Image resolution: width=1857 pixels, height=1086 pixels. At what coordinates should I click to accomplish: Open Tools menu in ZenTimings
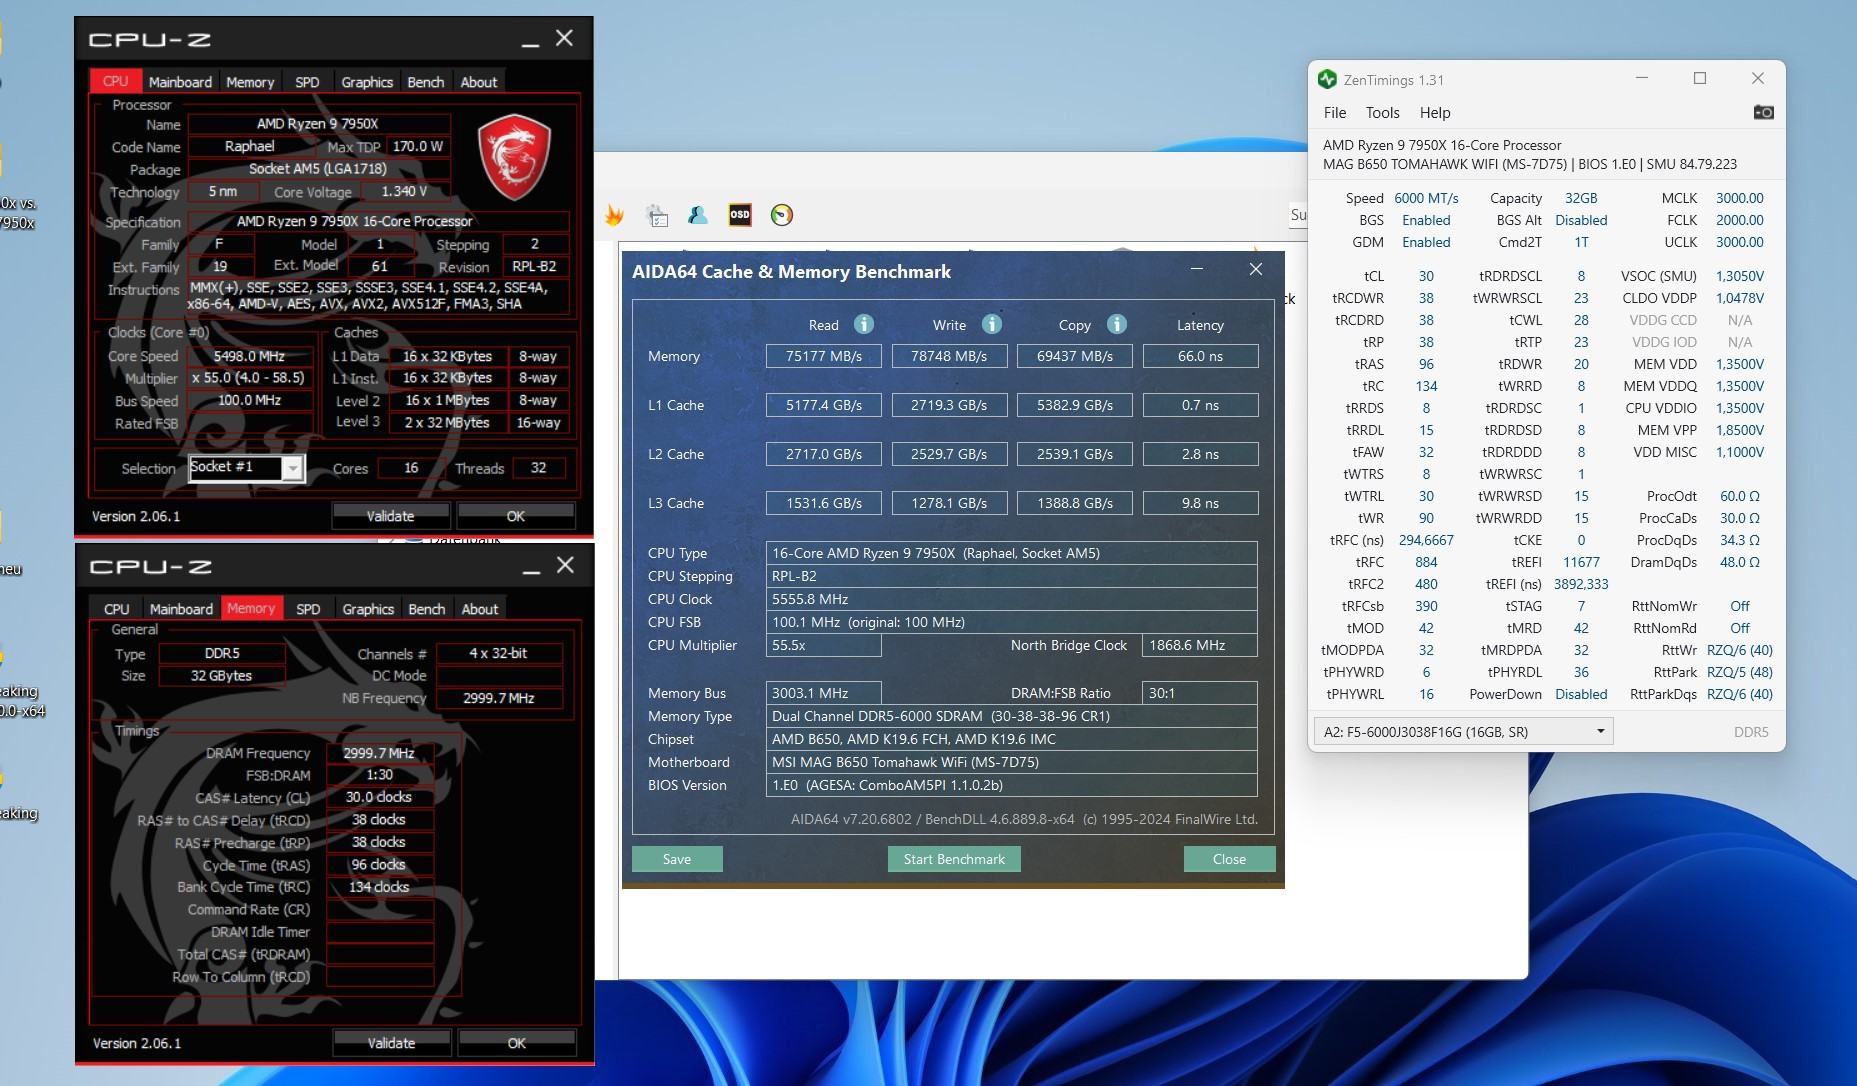pyautogui.click(x=1382, y=113)
